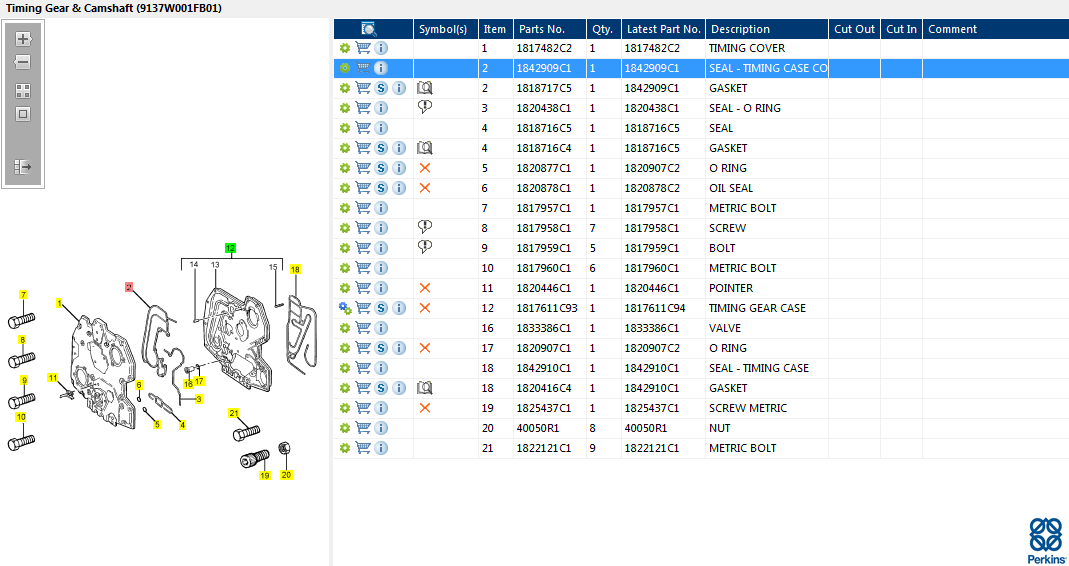Screen dimensions: 1069x566
Task: Click gear icon on 1817957C1 METRIC BOLT row
Action: tap(345, 208)
